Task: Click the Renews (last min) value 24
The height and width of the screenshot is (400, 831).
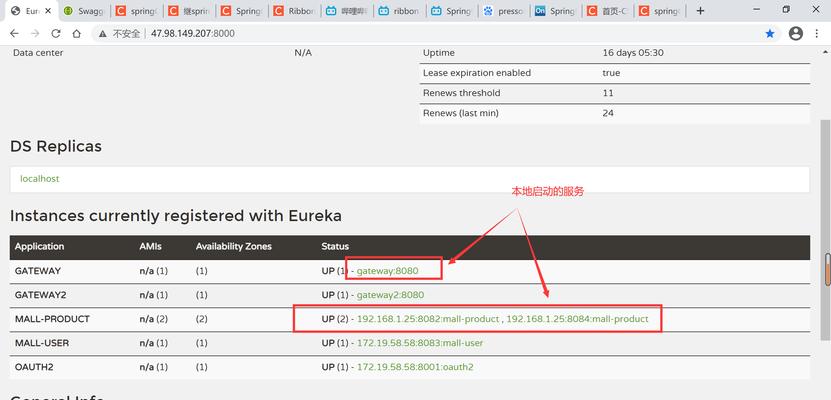Action: [x=608, y=113]
